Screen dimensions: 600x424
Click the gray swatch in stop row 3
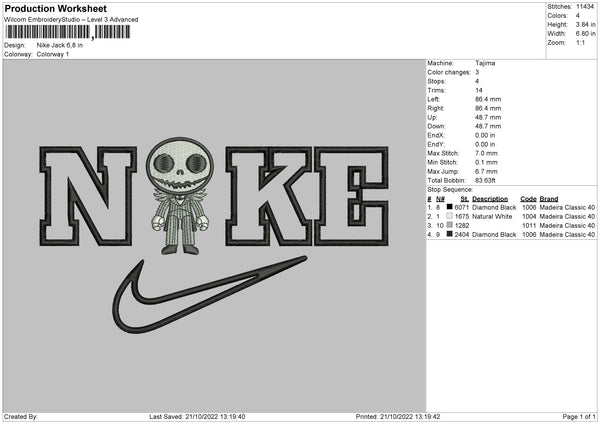[x=450, y=225]
